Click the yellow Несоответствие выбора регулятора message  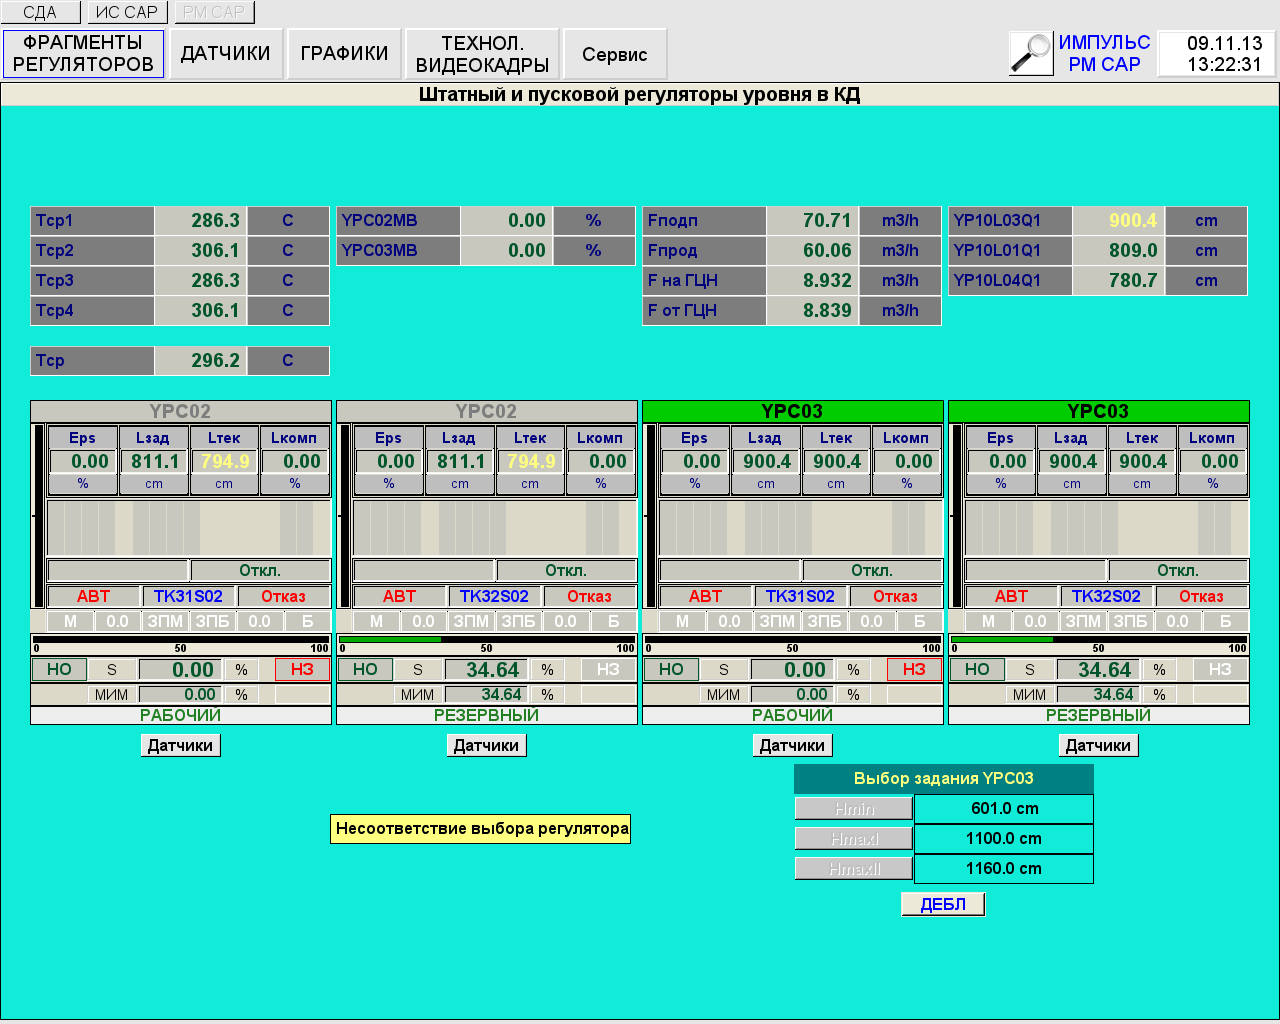481,828
